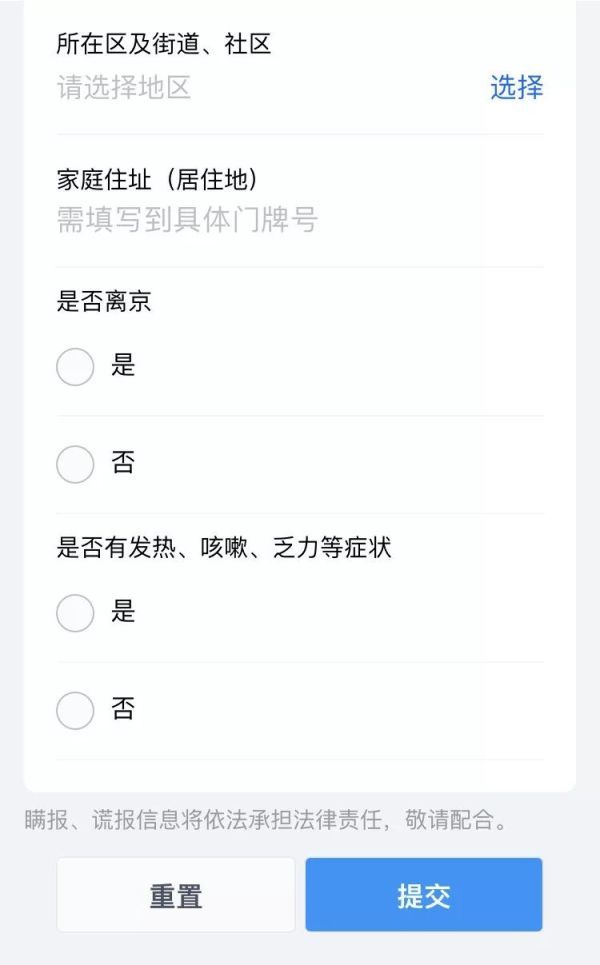
Task: Choose 是 radio circle for 发热咳嗽 symptoms
Action: (75, 613)
